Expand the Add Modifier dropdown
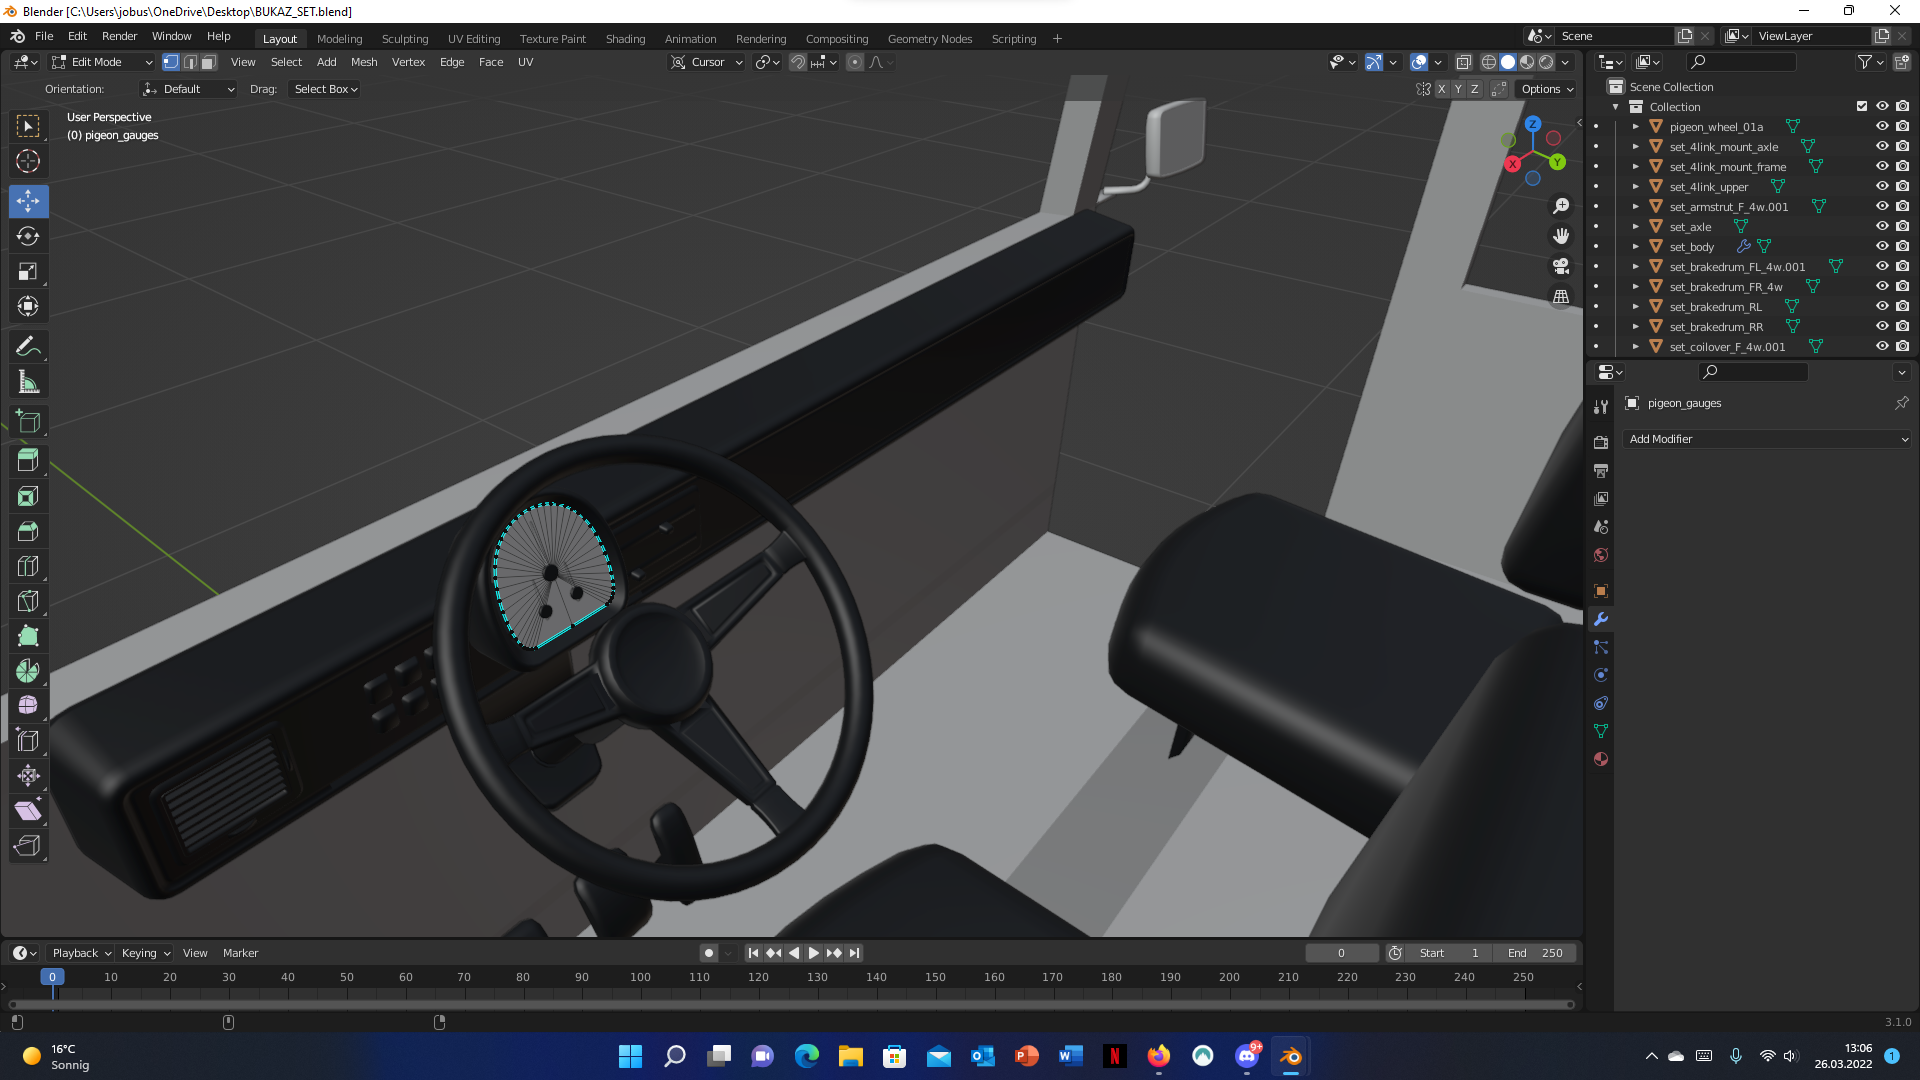 pyautogui.click(x=1767, y=439)
